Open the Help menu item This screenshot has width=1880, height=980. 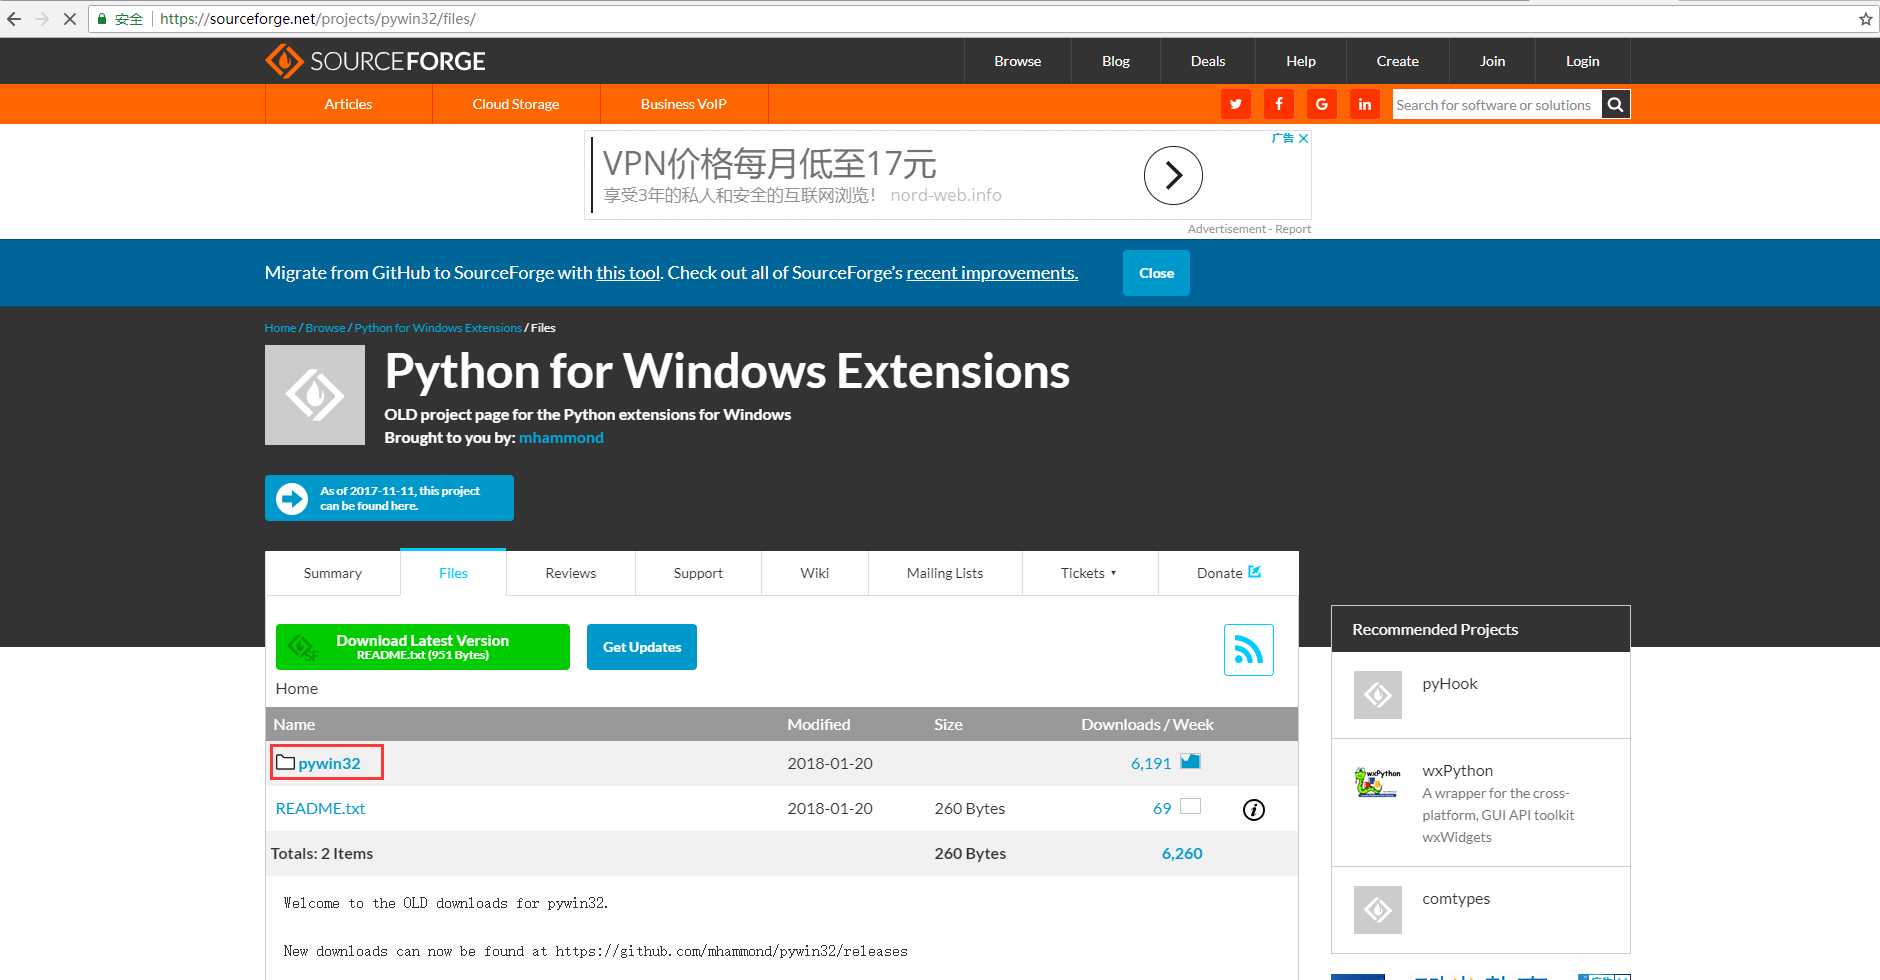(x=1300, y=61)
